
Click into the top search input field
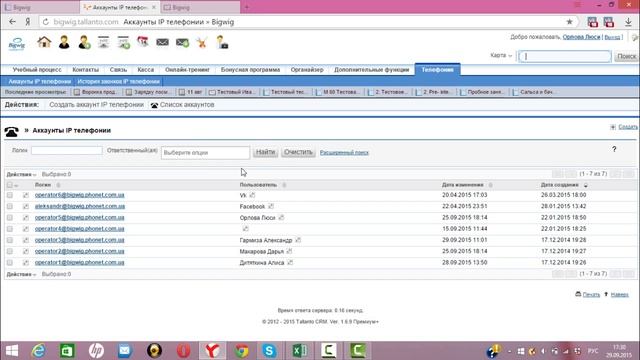coord(565,56)
